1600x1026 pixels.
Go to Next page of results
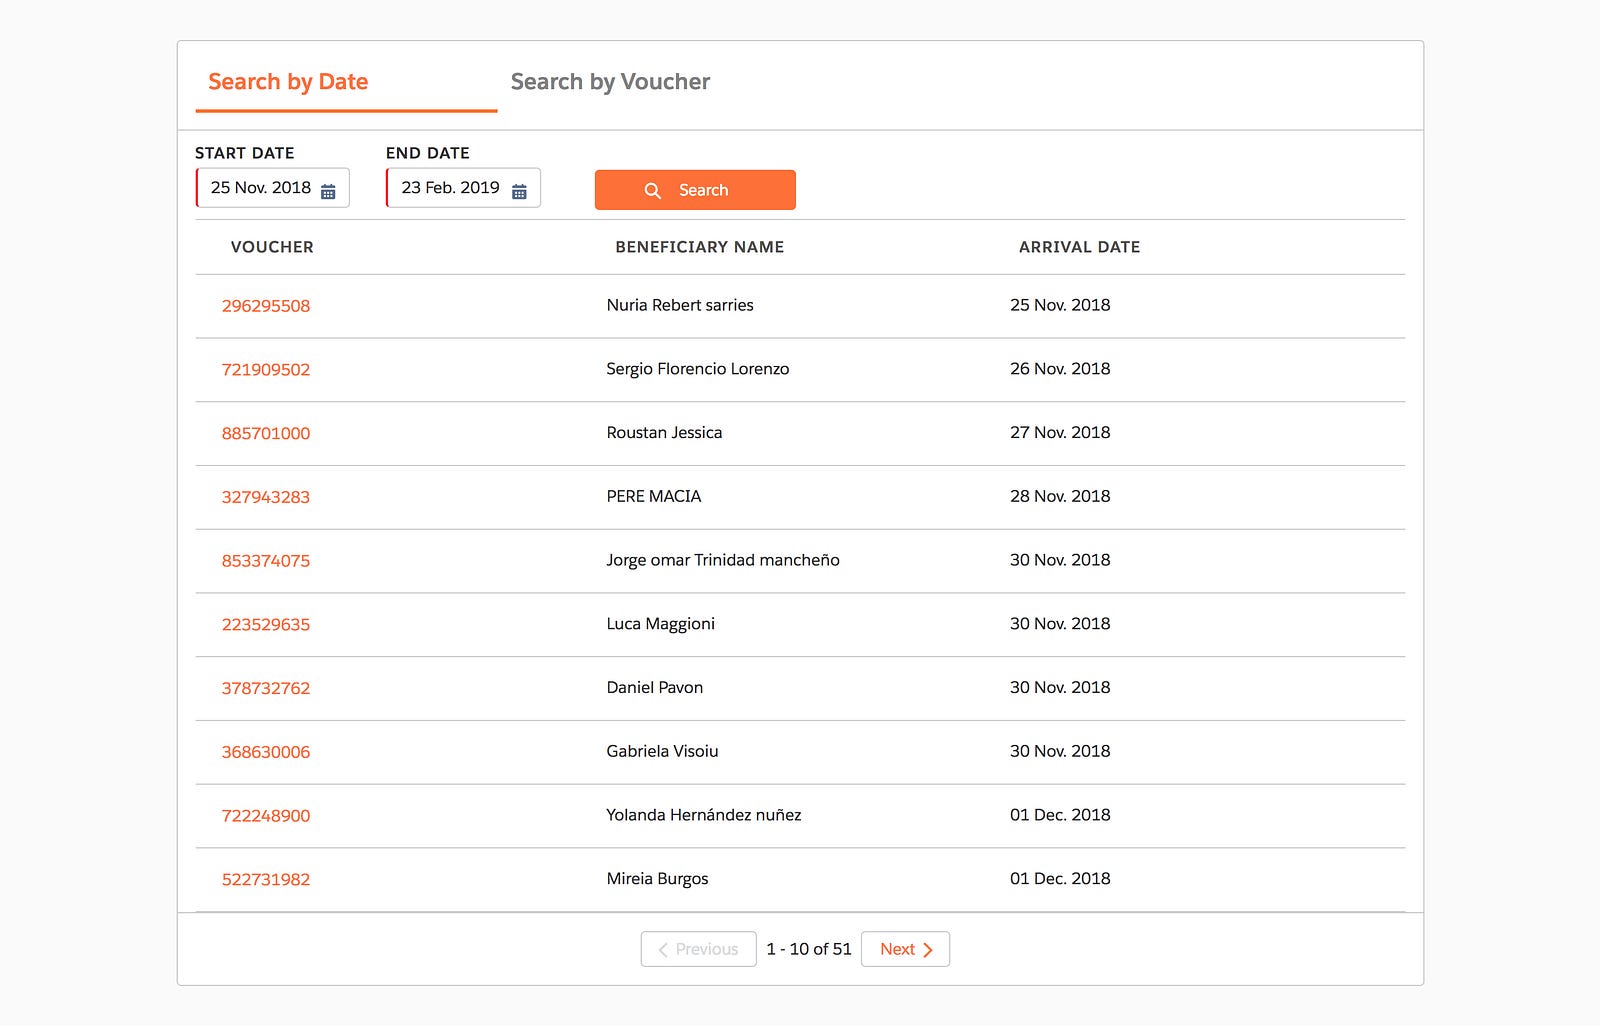coord(905,949)
